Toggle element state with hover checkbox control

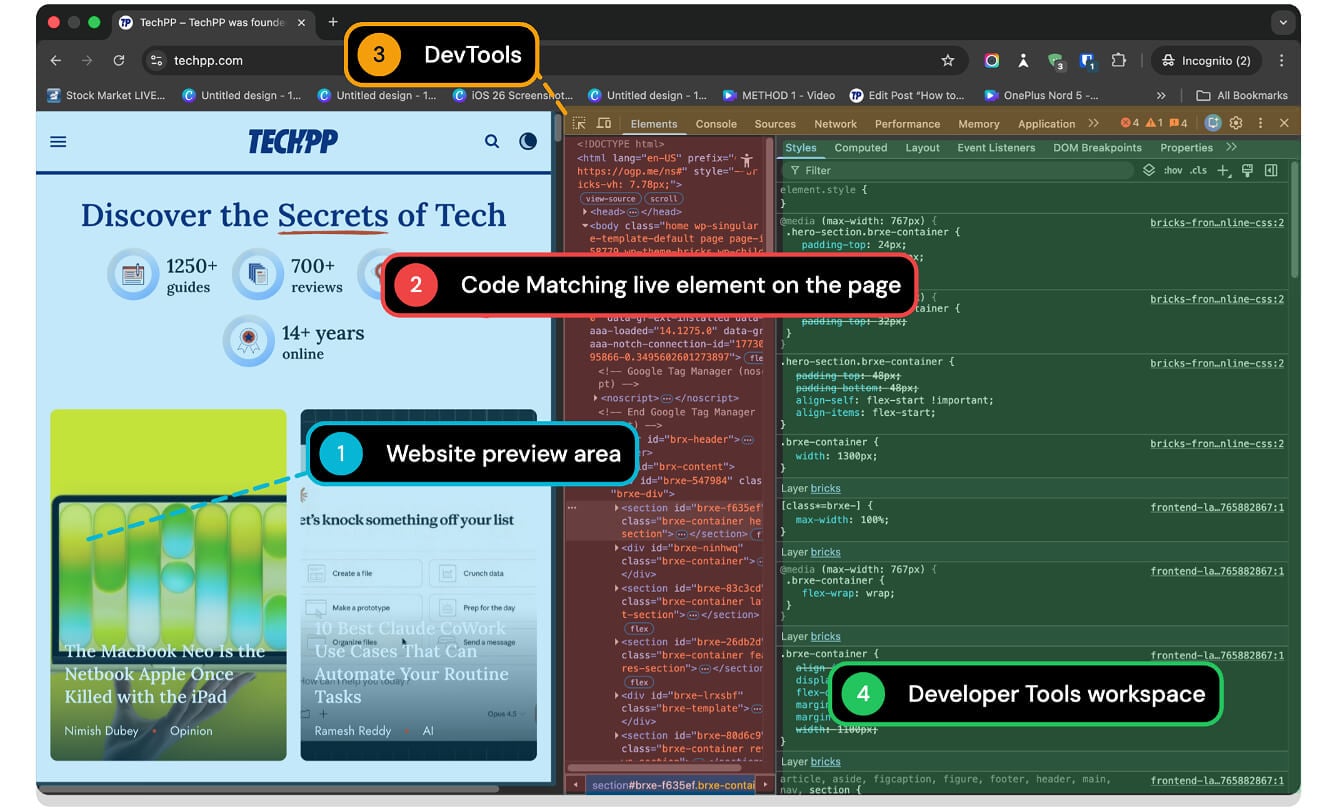tap(1173, 170)
